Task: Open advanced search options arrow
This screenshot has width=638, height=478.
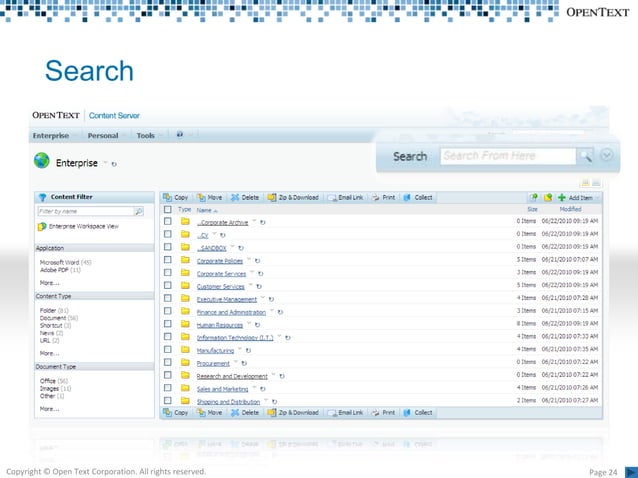Action: [607, 155]
